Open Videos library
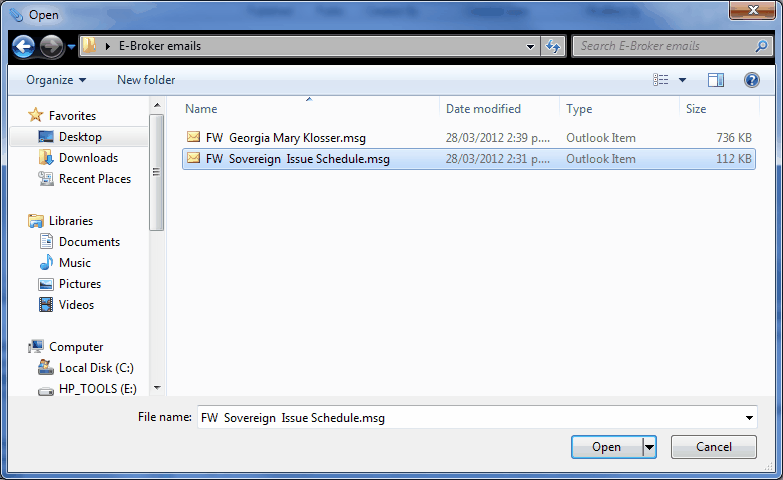Image resolution: width=783 pixels, height=480 pixels. click(x=76, y=305)
